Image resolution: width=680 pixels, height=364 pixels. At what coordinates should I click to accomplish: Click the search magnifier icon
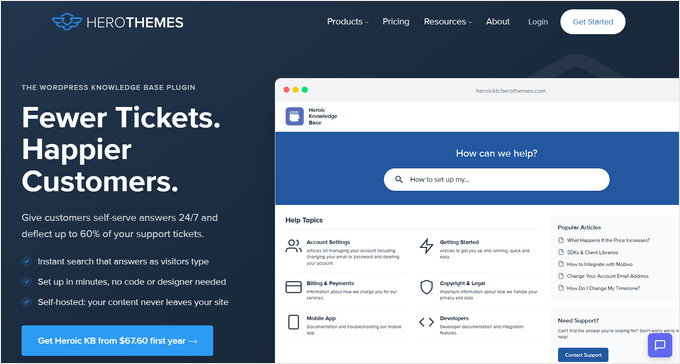coord(399,179)
